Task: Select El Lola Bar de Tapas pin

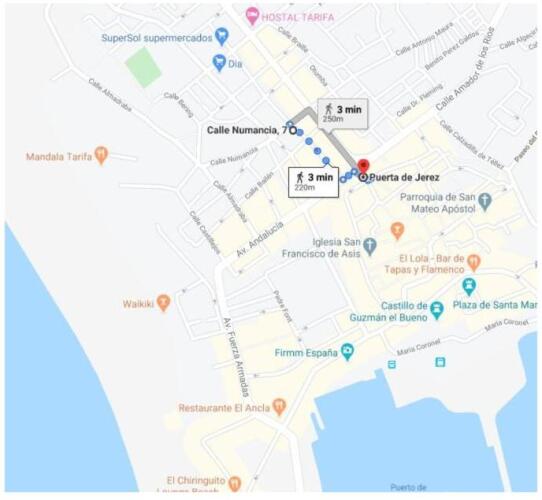Action: pyautogui.click(x=474, y=262)
